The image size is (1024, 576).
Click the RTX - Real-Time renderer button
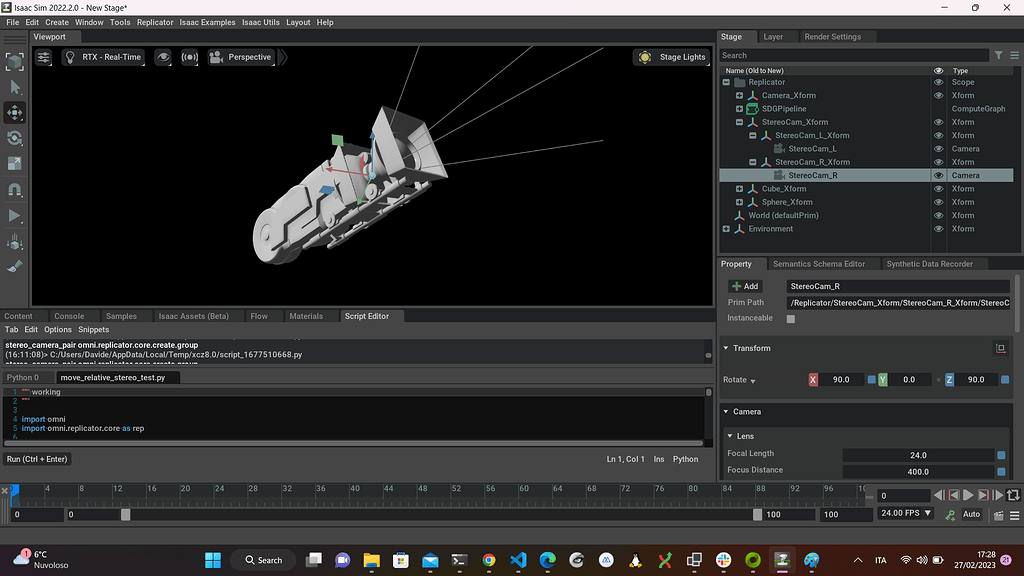tap(103, 57)
